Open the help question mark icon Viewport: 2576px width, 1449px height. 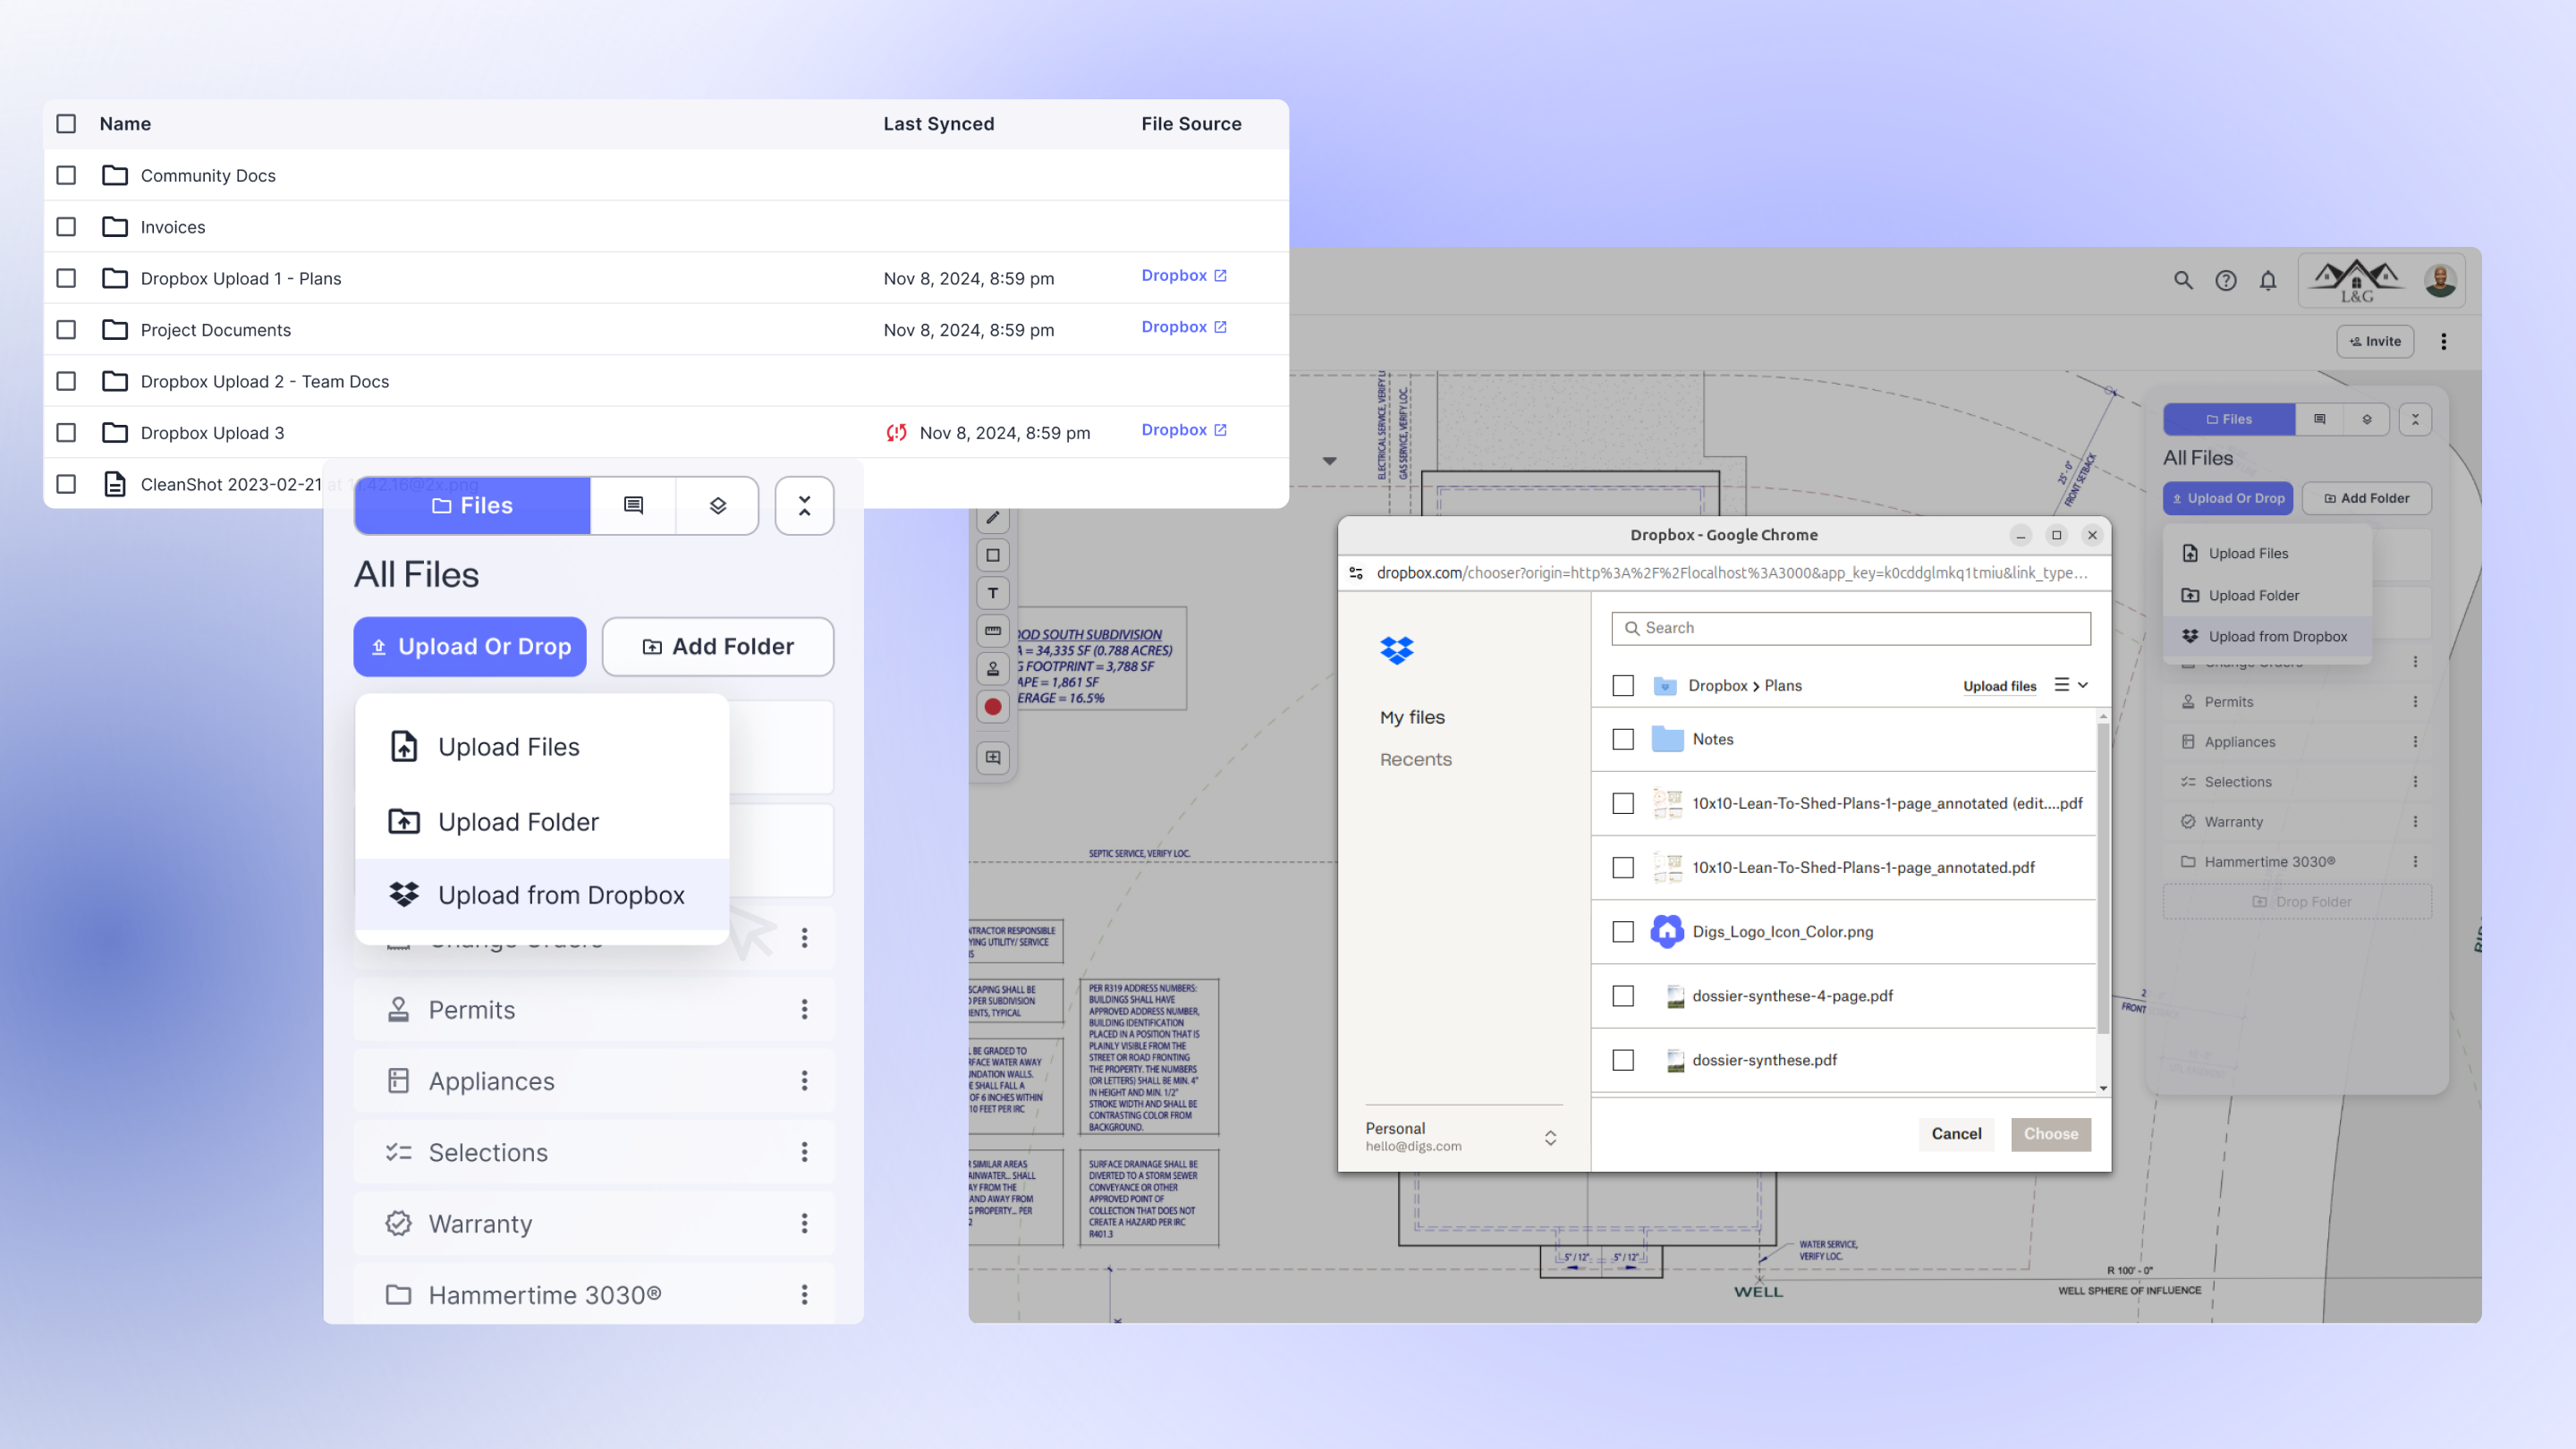click(x=2225, y=281)
